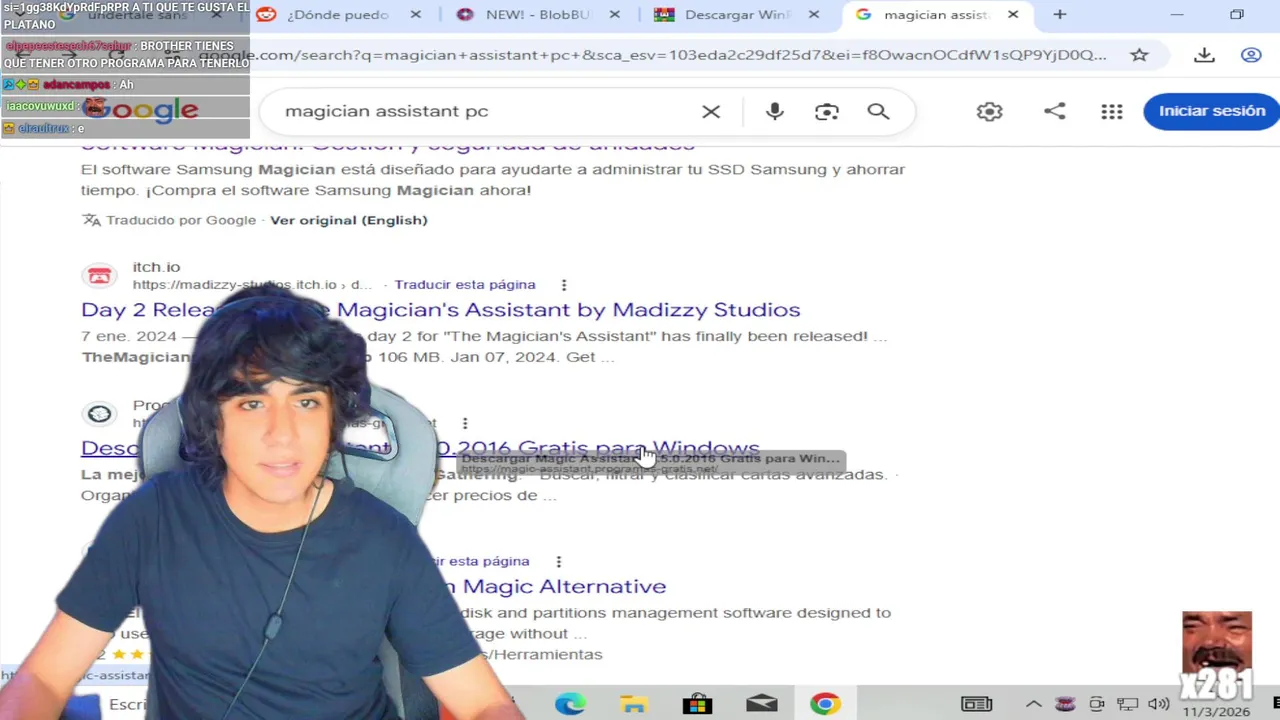Click the Meet Now camera tray icon

tap(1097, 704)
